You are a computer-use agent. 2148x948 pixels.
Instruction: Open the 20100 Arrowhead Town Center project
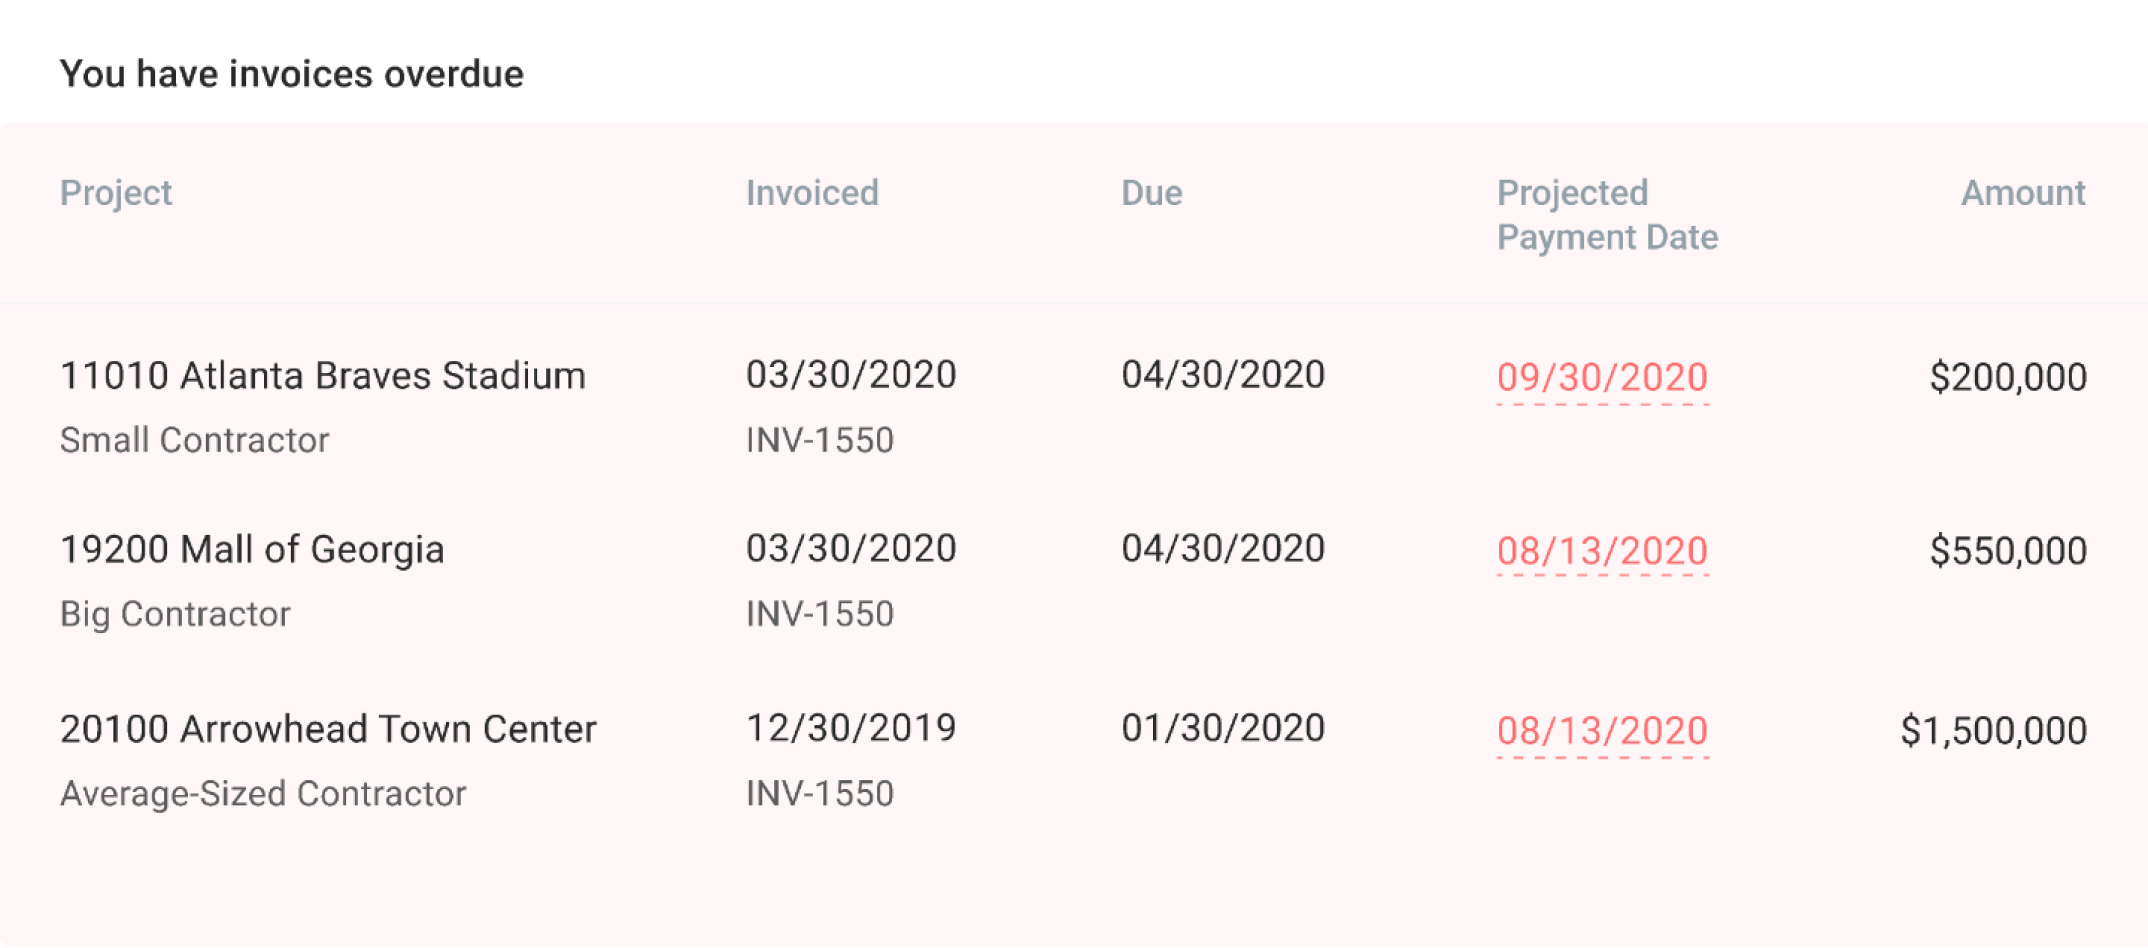[x=328, y=730]
